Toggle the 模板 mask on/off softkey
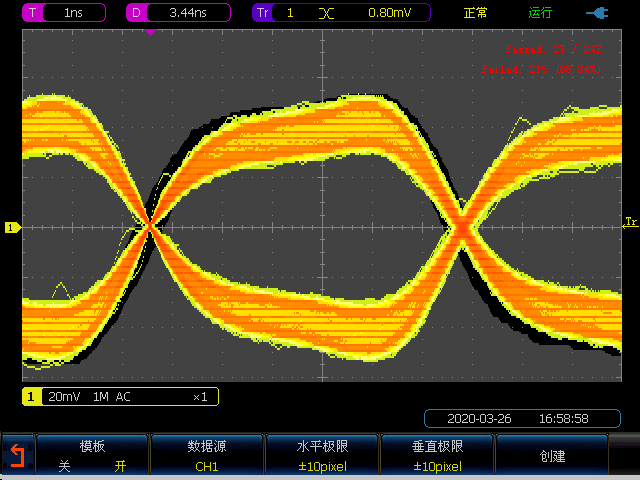This screenshot has height=480, width=640. 92,456
